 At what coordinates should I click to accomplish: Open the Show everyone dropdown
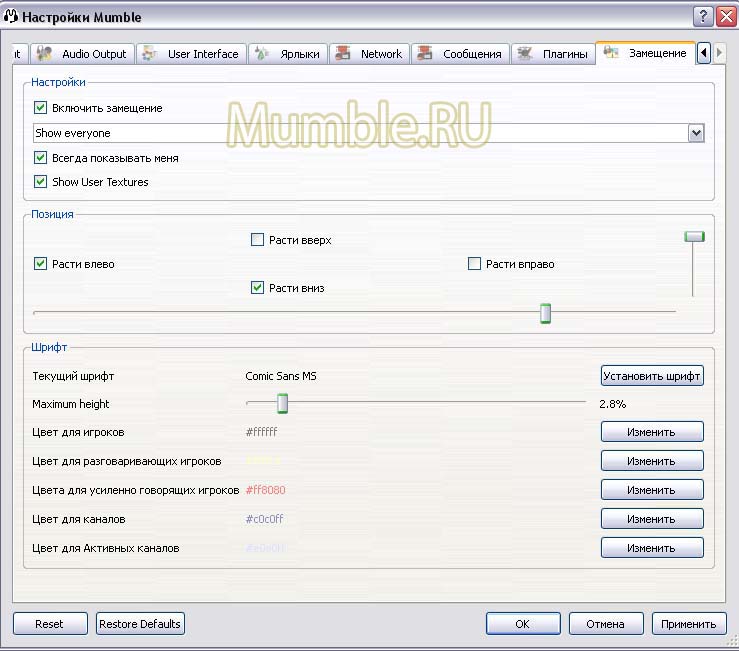tap(696, 133)
